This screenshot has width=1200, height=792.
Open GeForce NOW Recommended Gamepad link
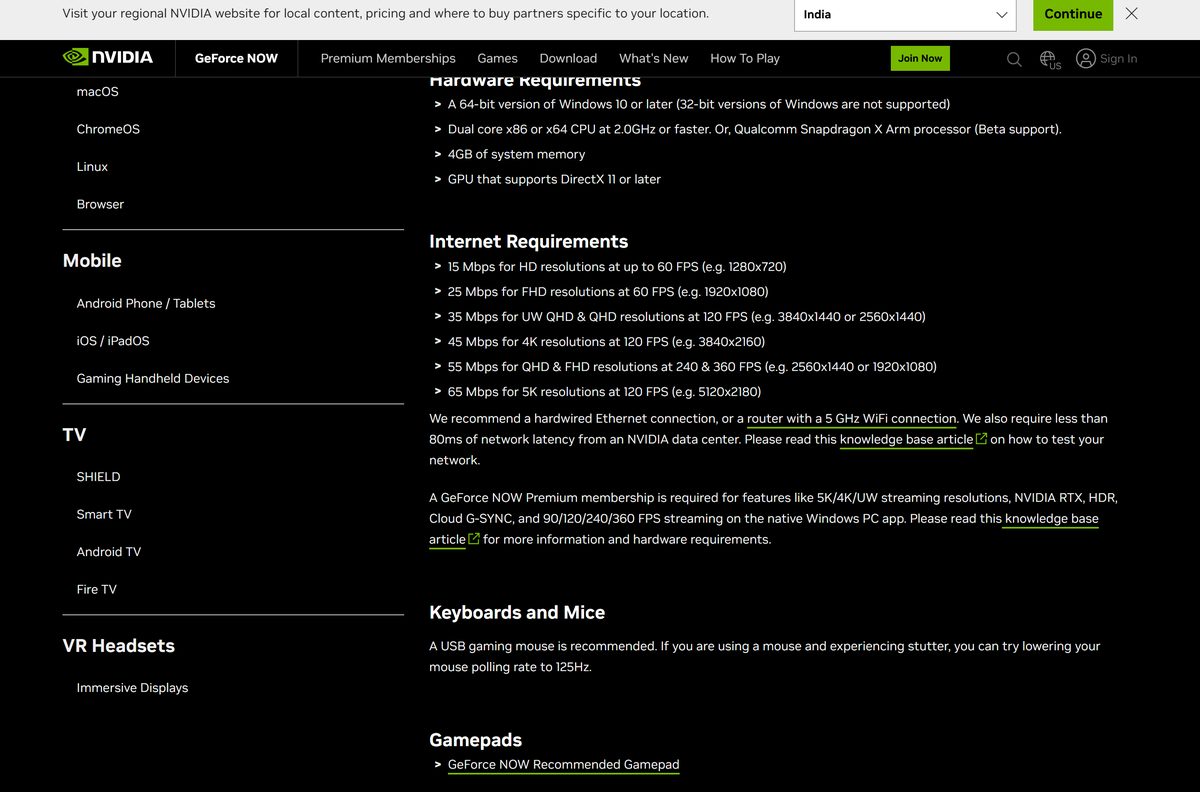click(x=563, y=764)
